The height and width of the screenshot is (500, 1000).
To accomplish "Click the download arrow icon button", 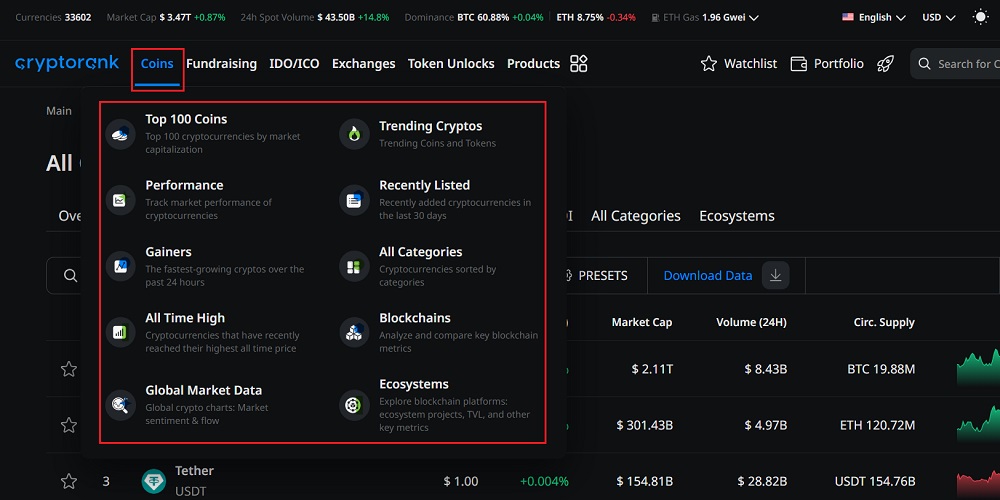I will click(775, 276).
